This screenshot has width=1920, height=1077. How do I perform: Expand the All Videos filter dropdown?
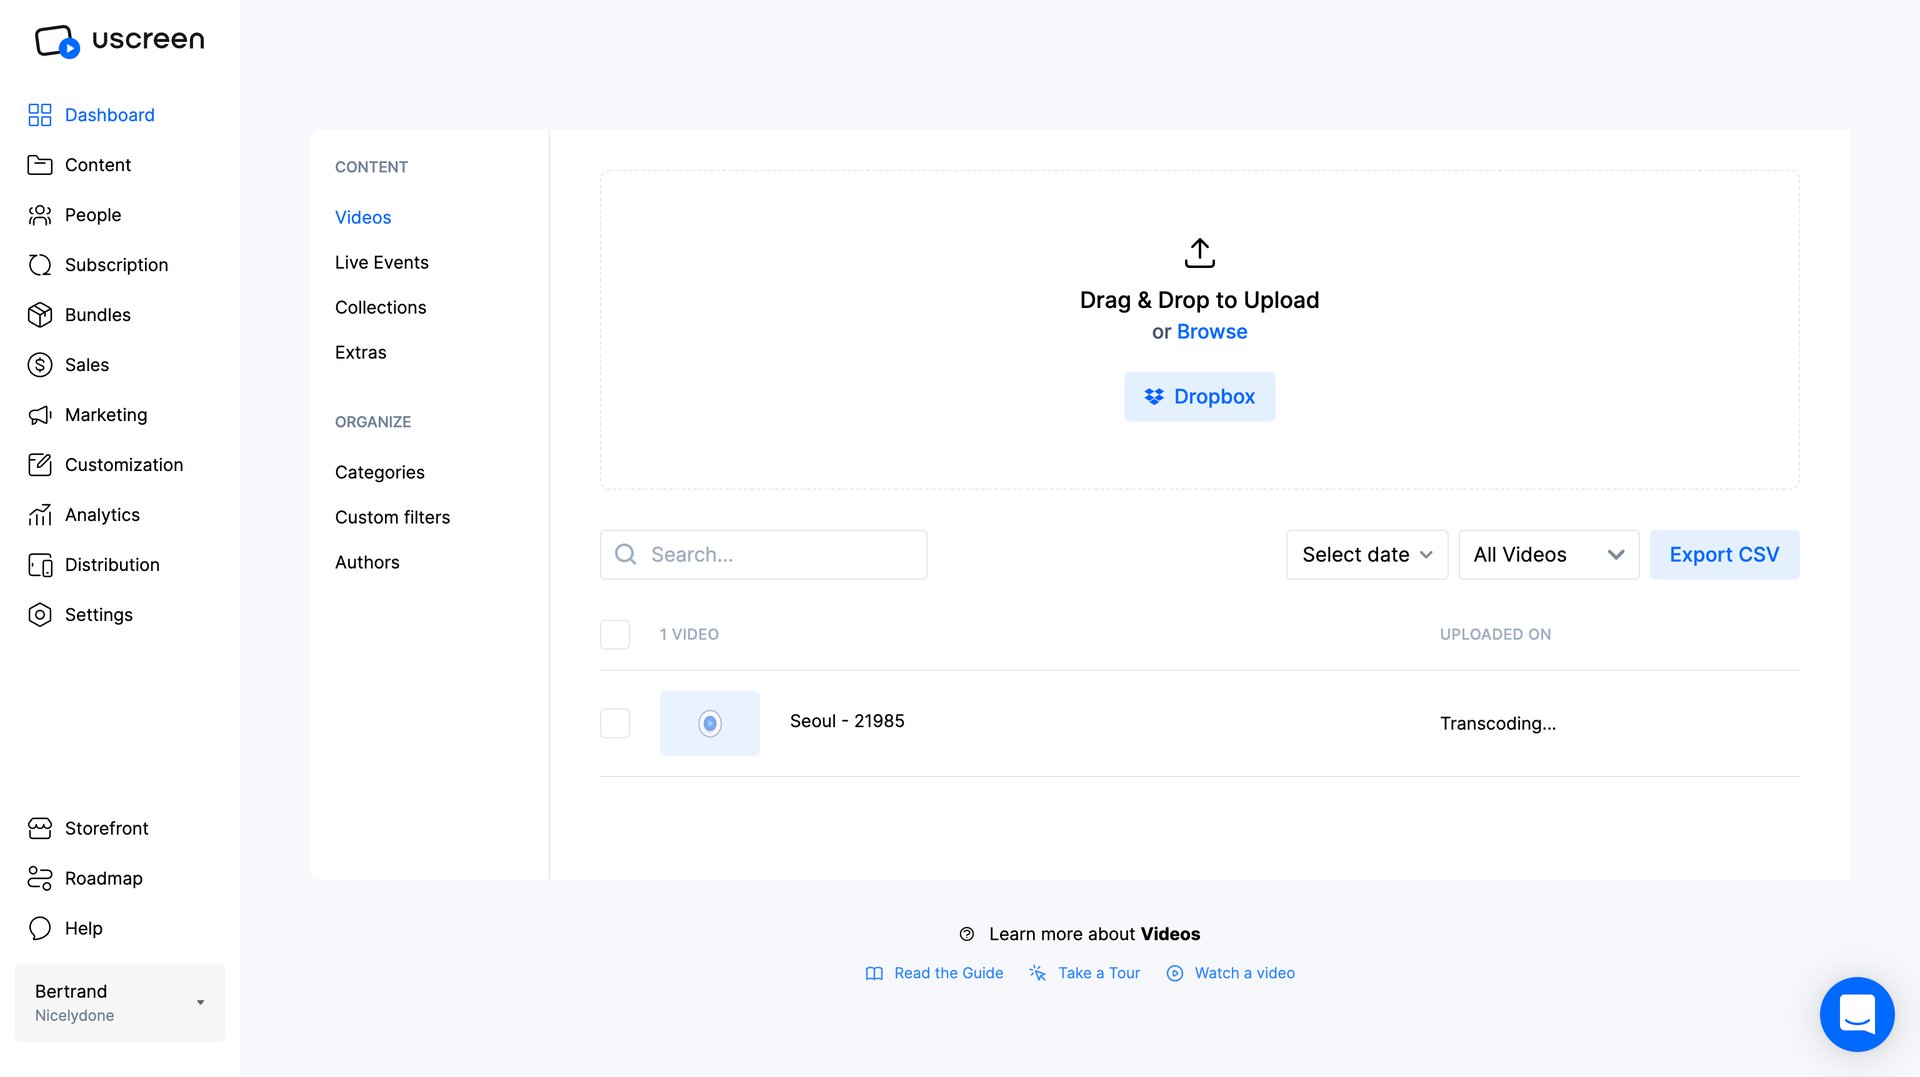pyautogui.click(x=1548, y=554)
